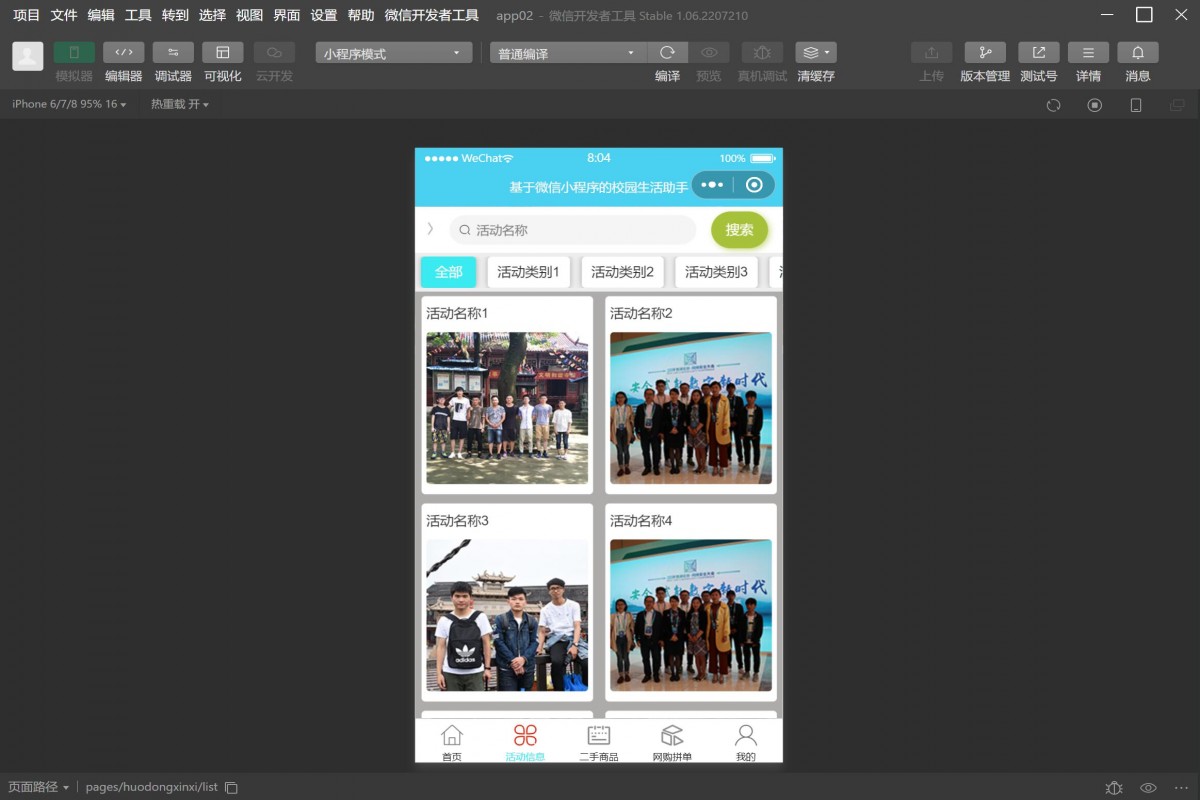Click the green 搜索 button

pyautogui.click(x=739, y=230)
